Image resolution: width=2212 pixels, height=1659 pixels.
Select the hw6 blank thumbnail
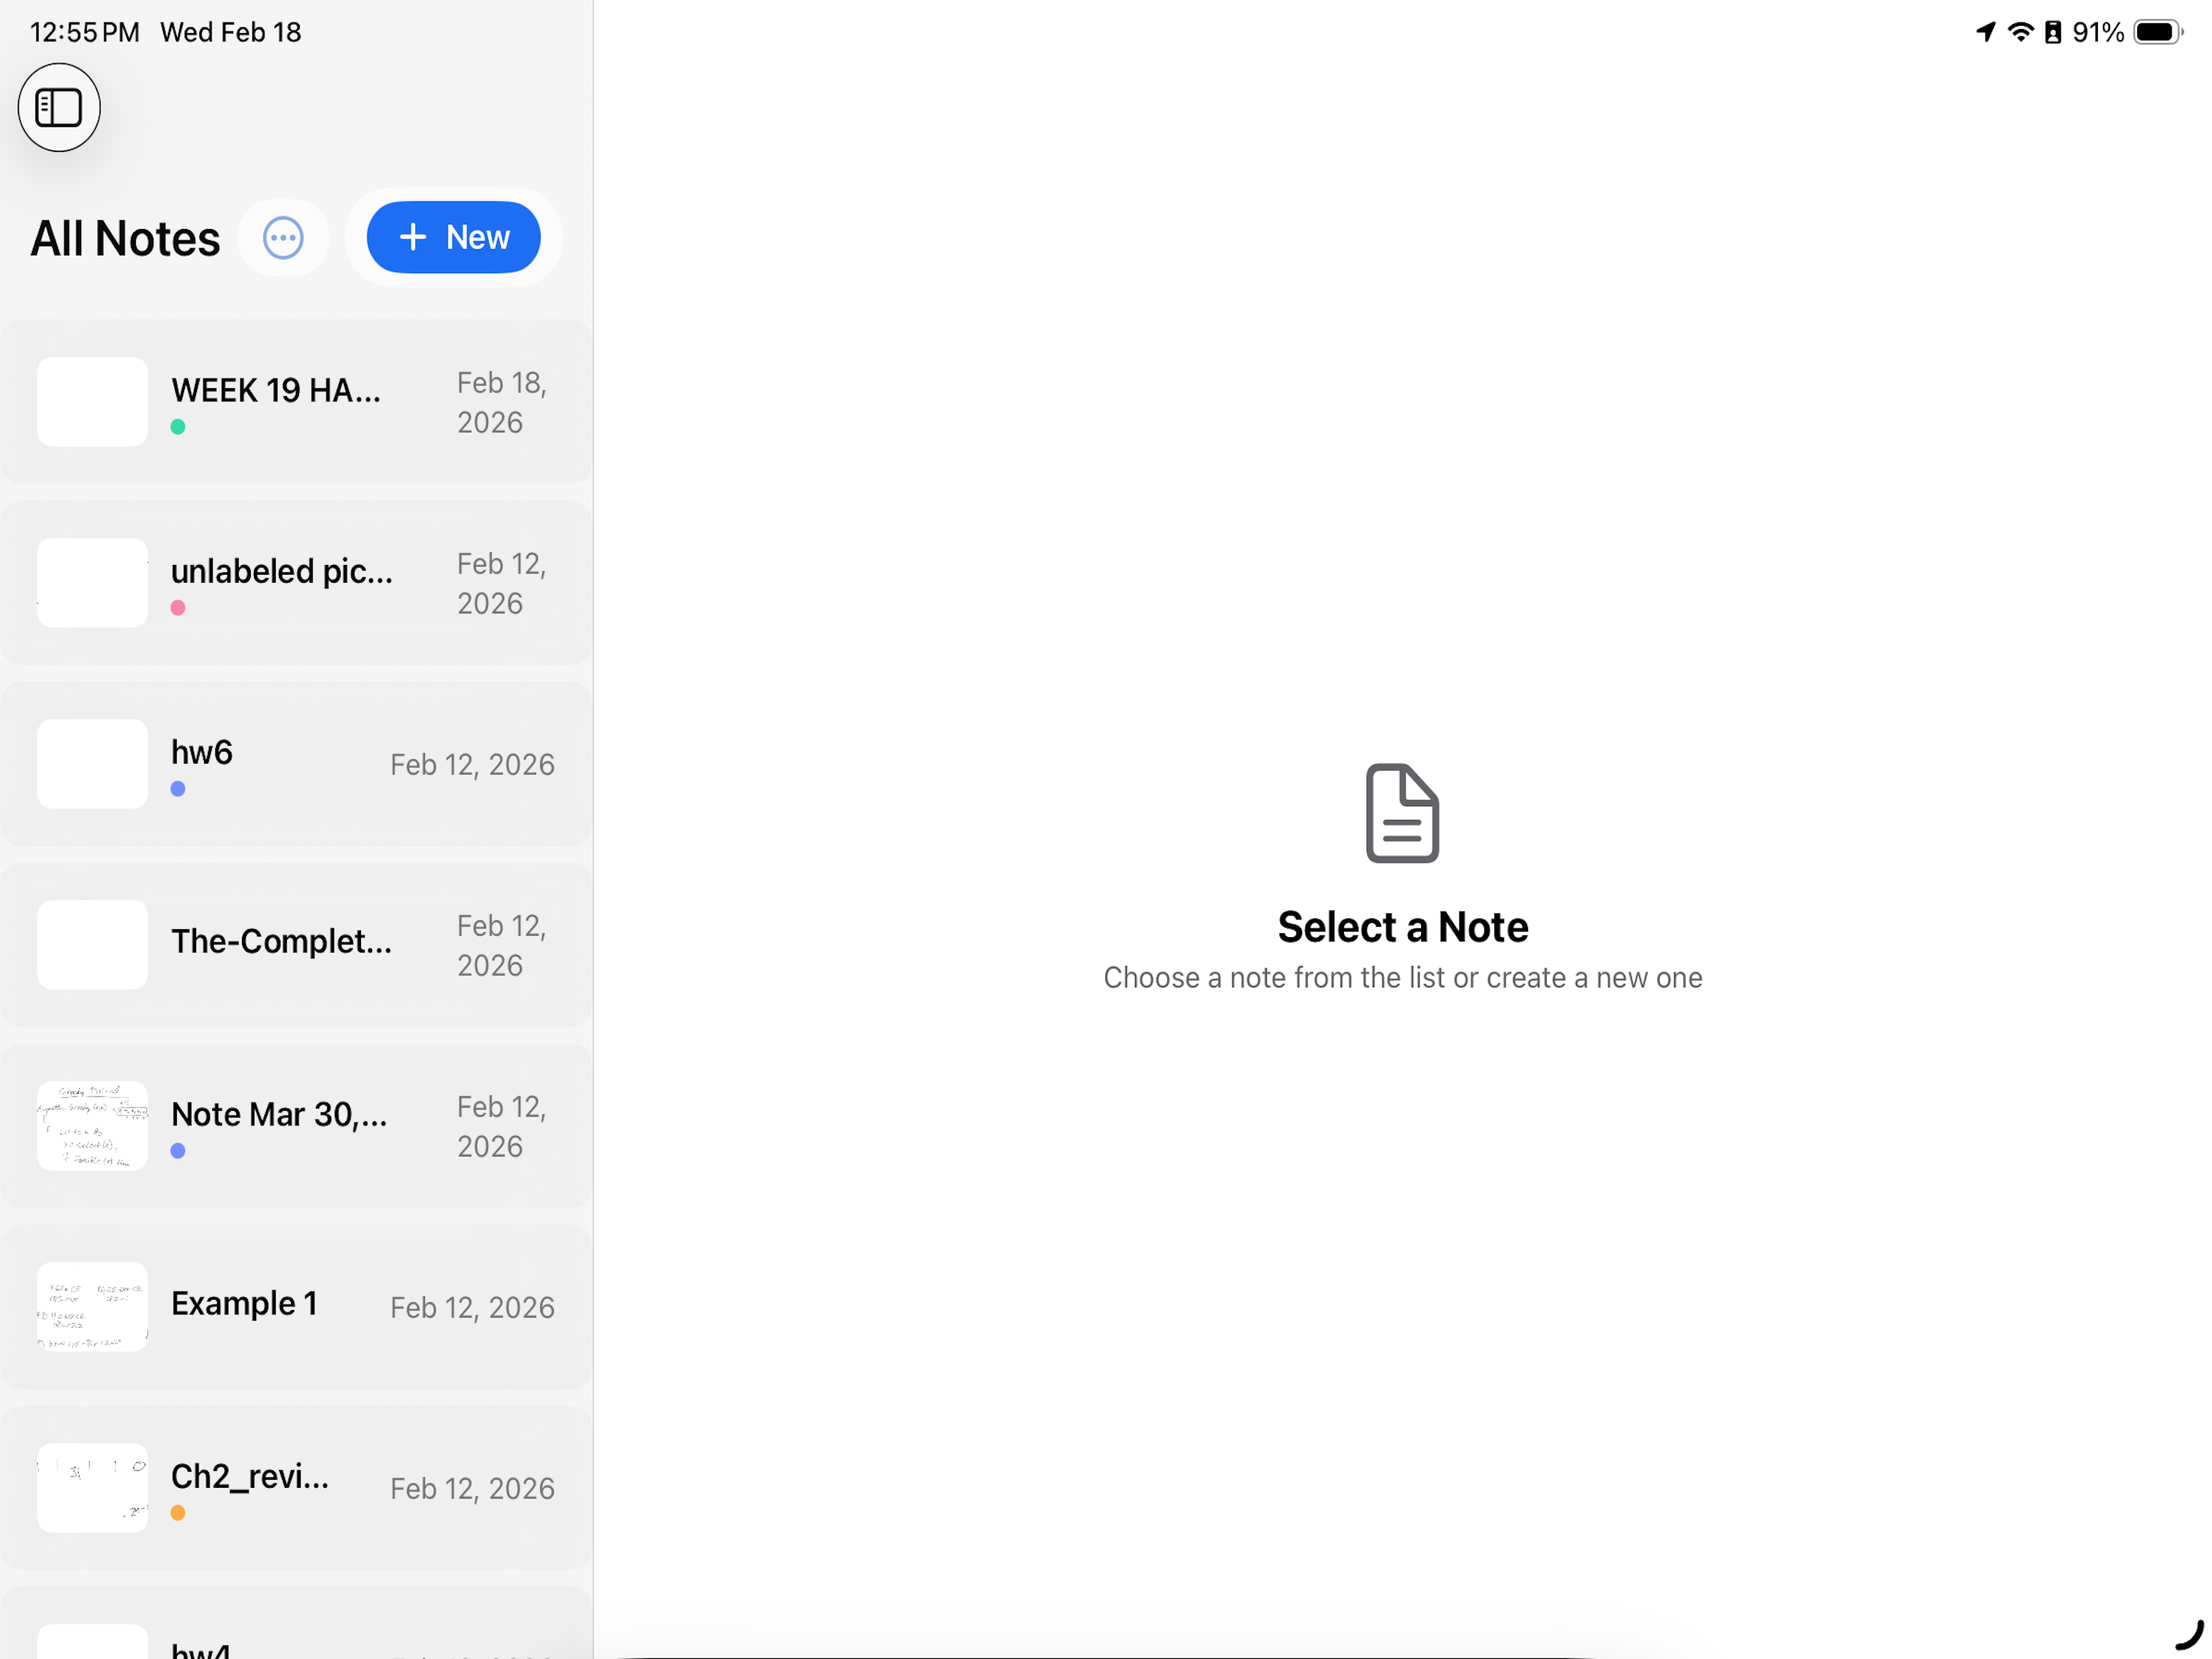(x=92, y=764)
